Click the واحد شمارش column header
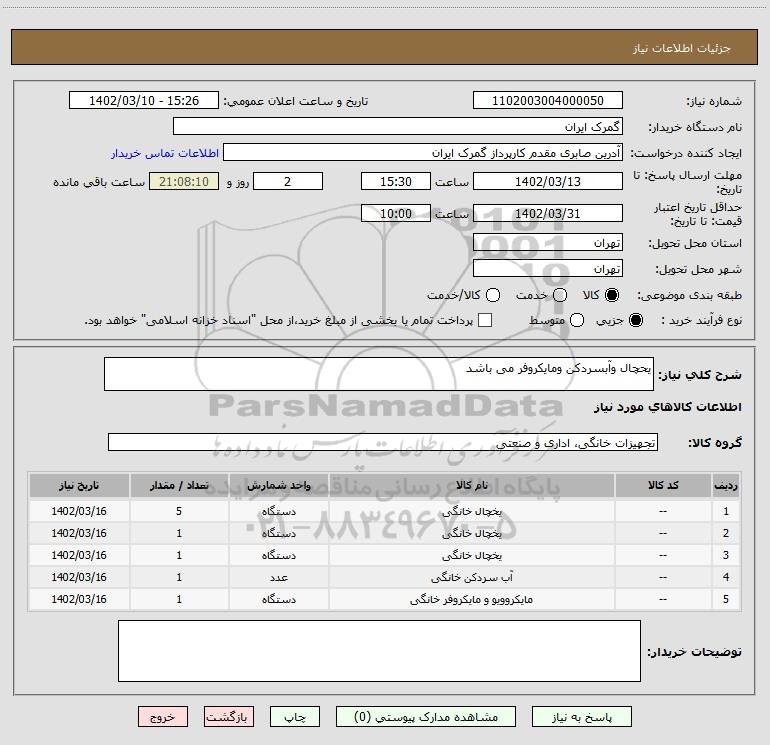The height and width of the screenshot is (745, 770). (278, 486)
